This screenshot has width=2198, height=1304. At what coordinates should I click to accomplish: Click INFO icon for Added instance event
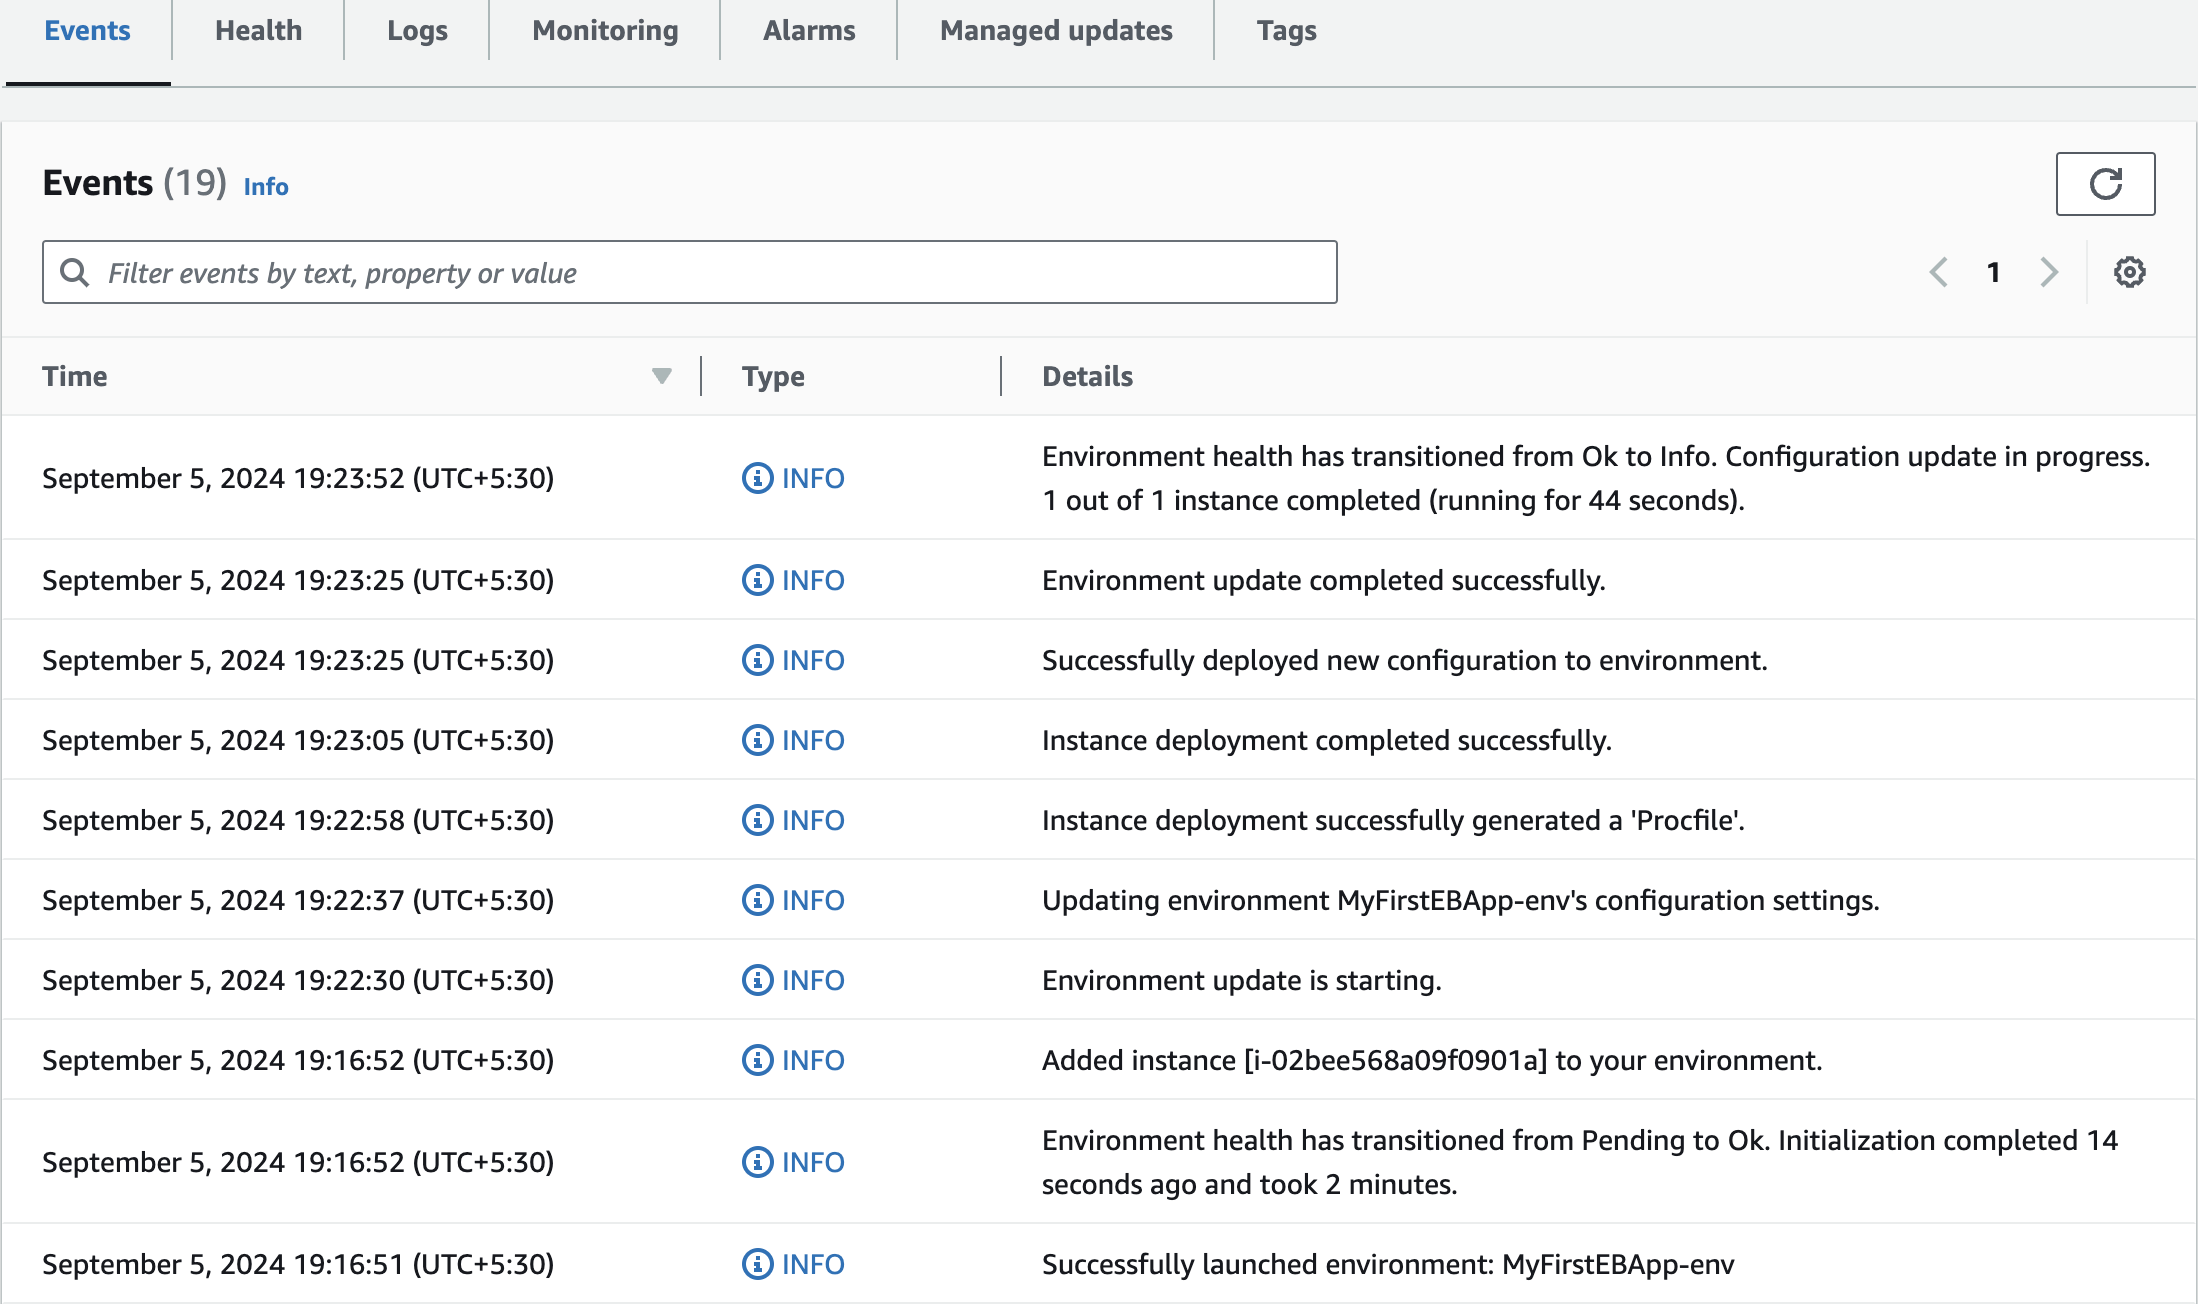pos(757,1060)
